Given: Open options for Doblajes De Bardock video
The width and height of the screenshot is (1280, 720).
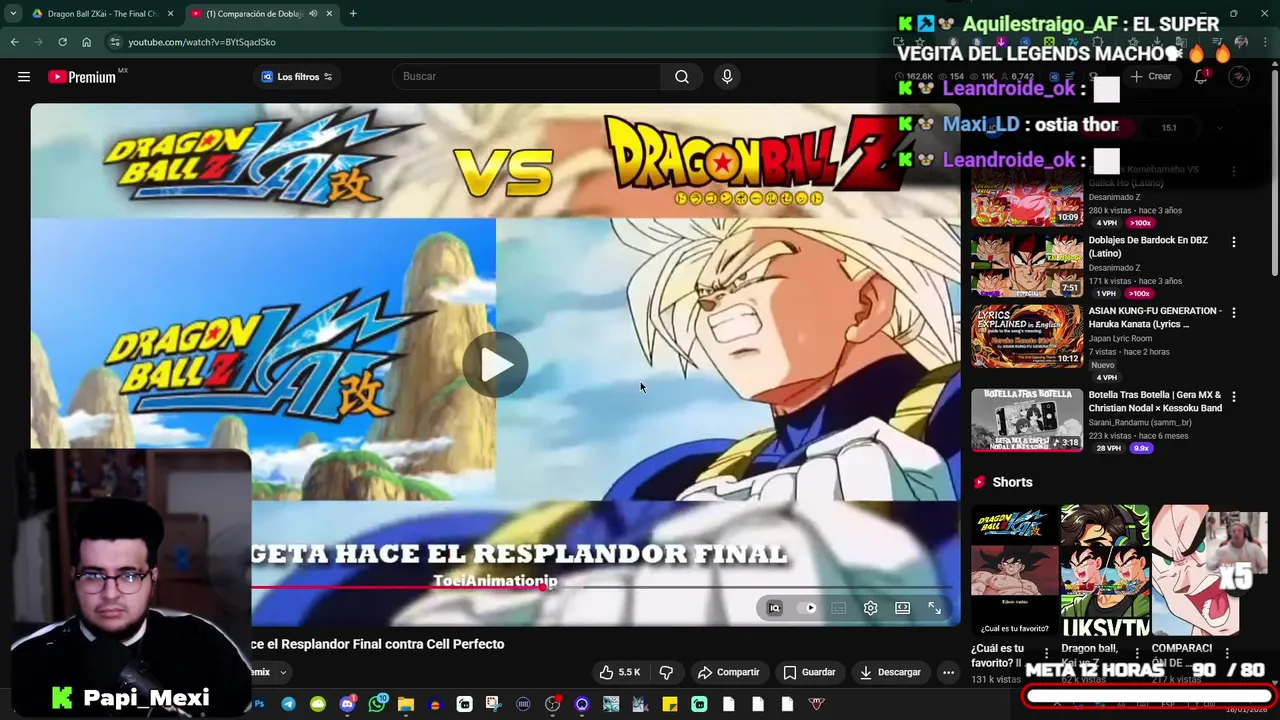Looking at the screenshot, I should click(1233, 242).
